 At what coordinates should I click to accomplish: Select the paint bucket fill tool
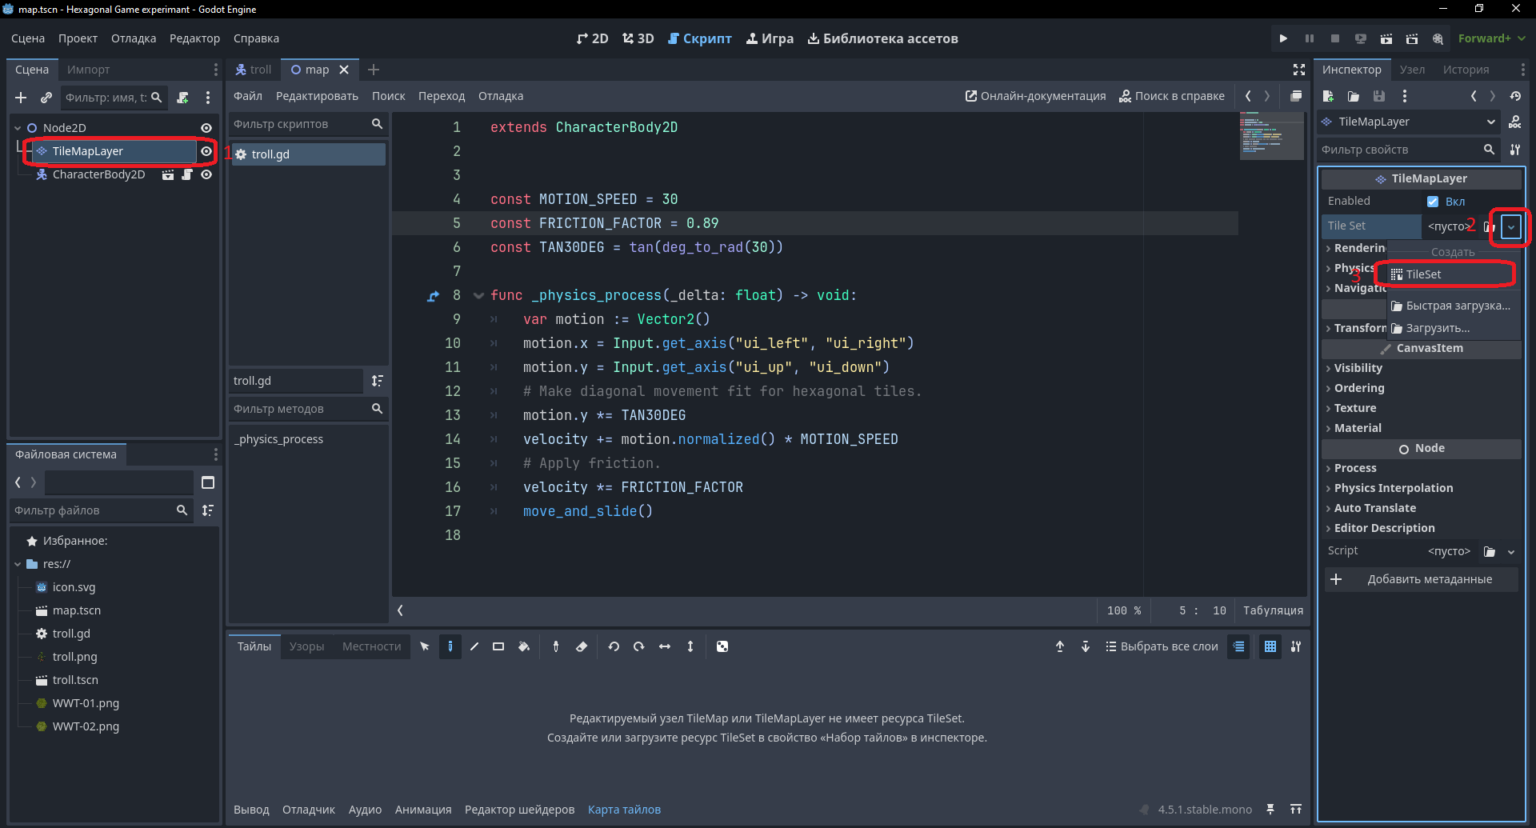tap(523, 647)
